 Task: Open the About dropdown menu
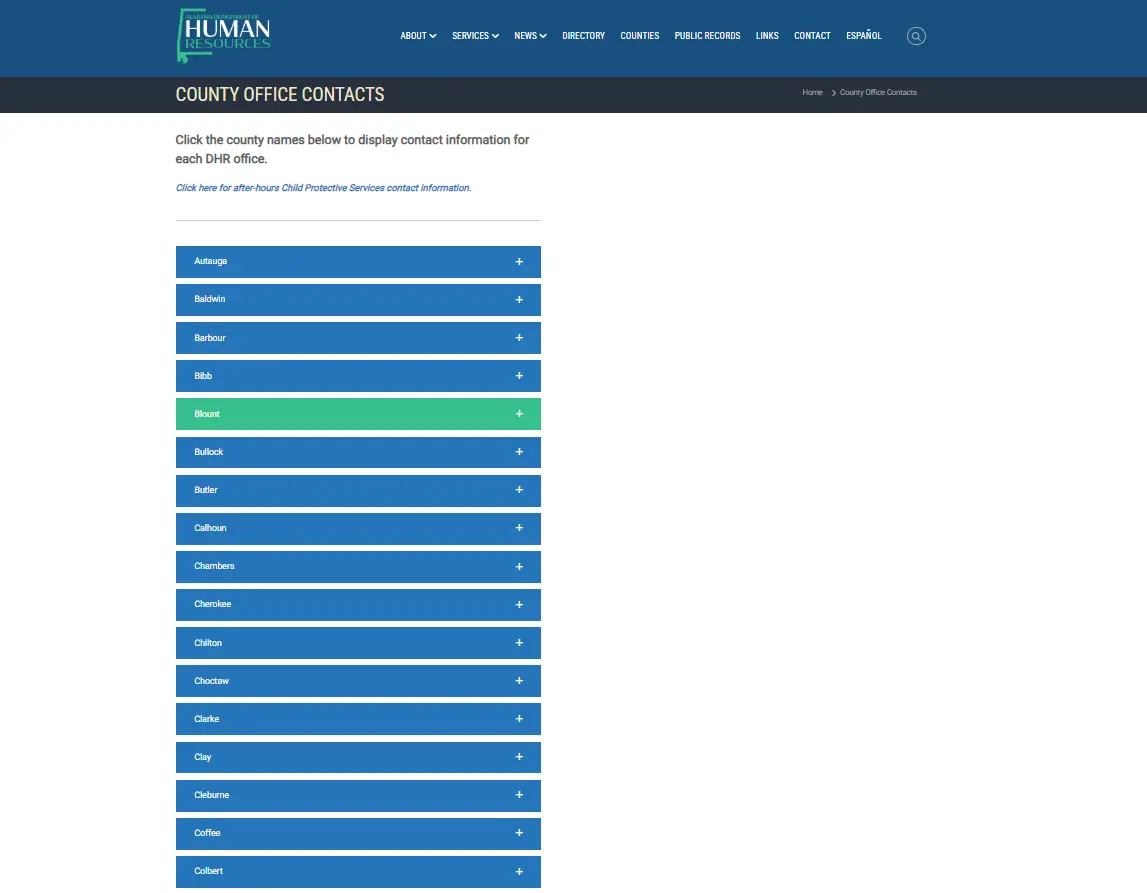418,36
